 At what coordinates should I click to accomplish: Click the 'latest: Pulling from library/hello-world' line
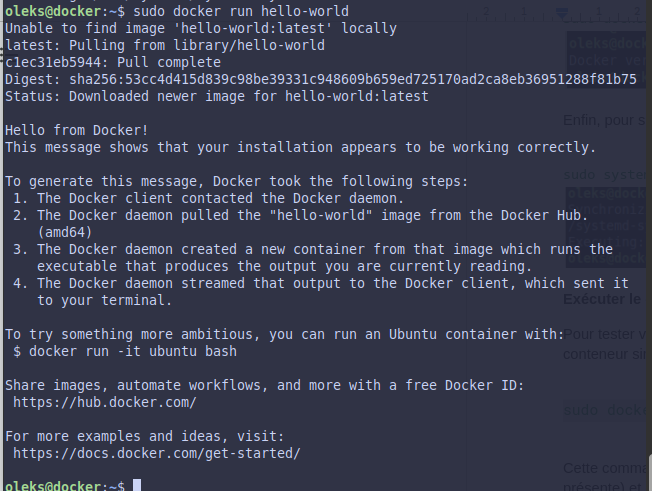pyautogui.click(x=165, y=45)
